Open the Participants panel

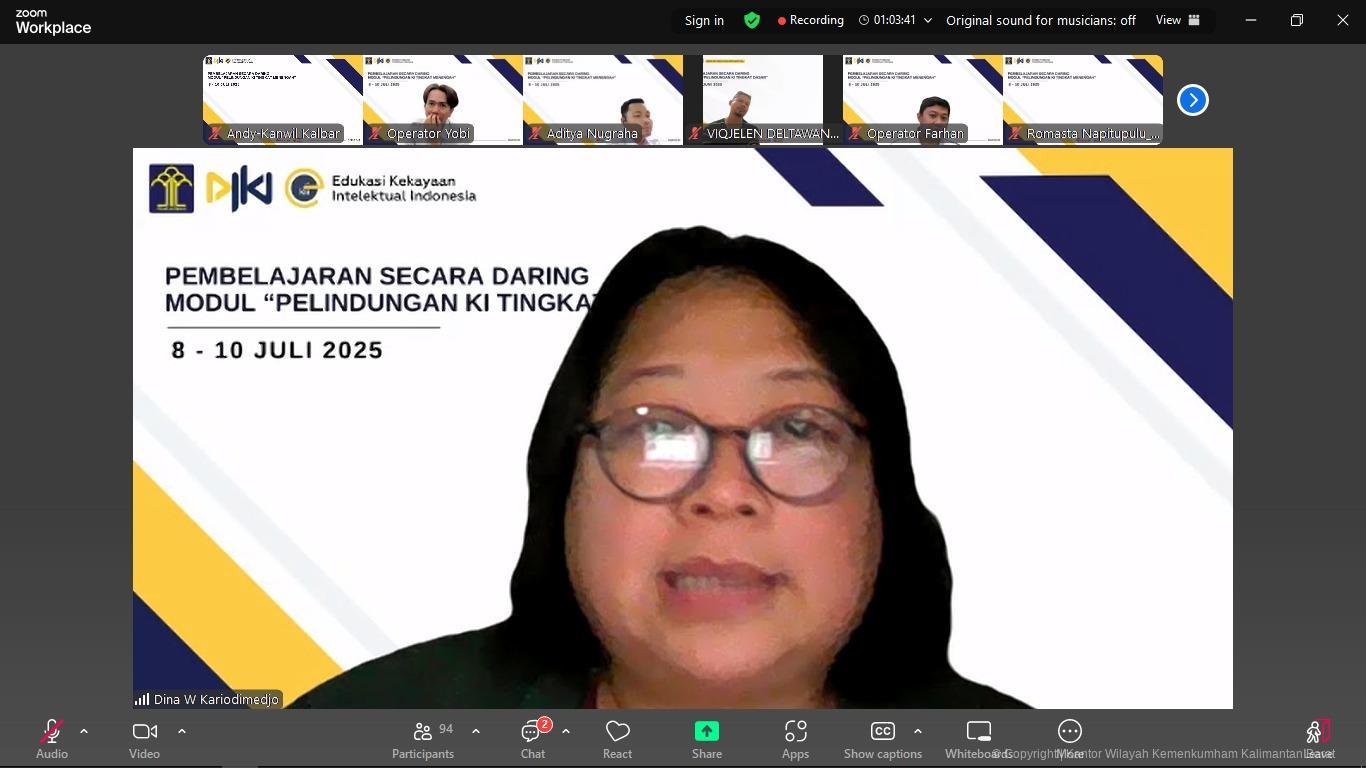click(423, 740)
